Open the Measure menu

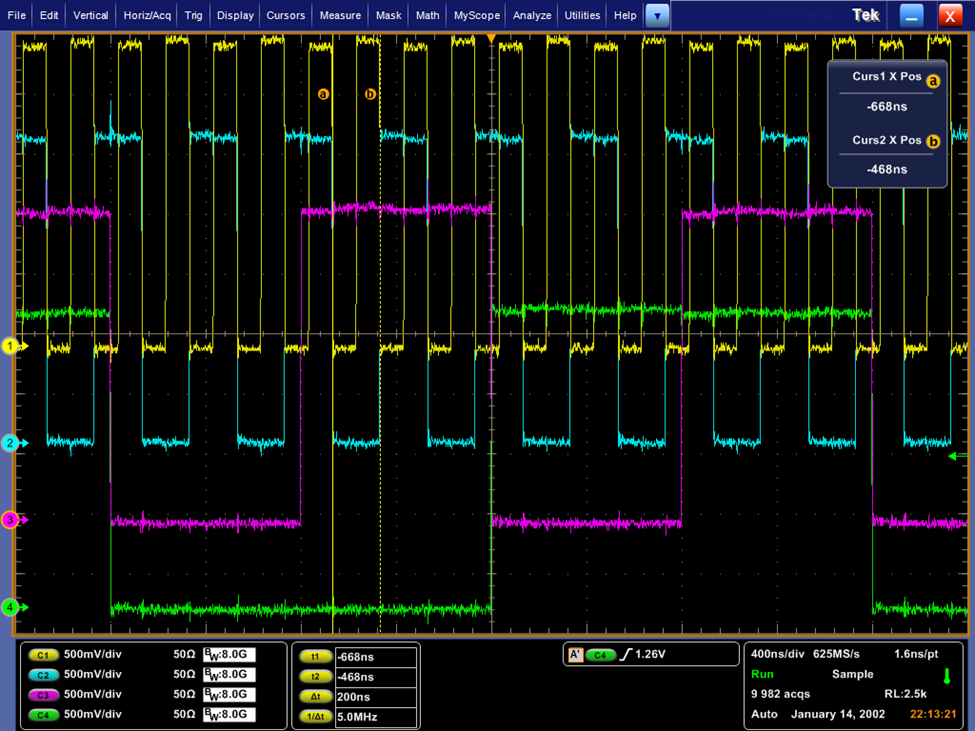(x=340, y=15)
